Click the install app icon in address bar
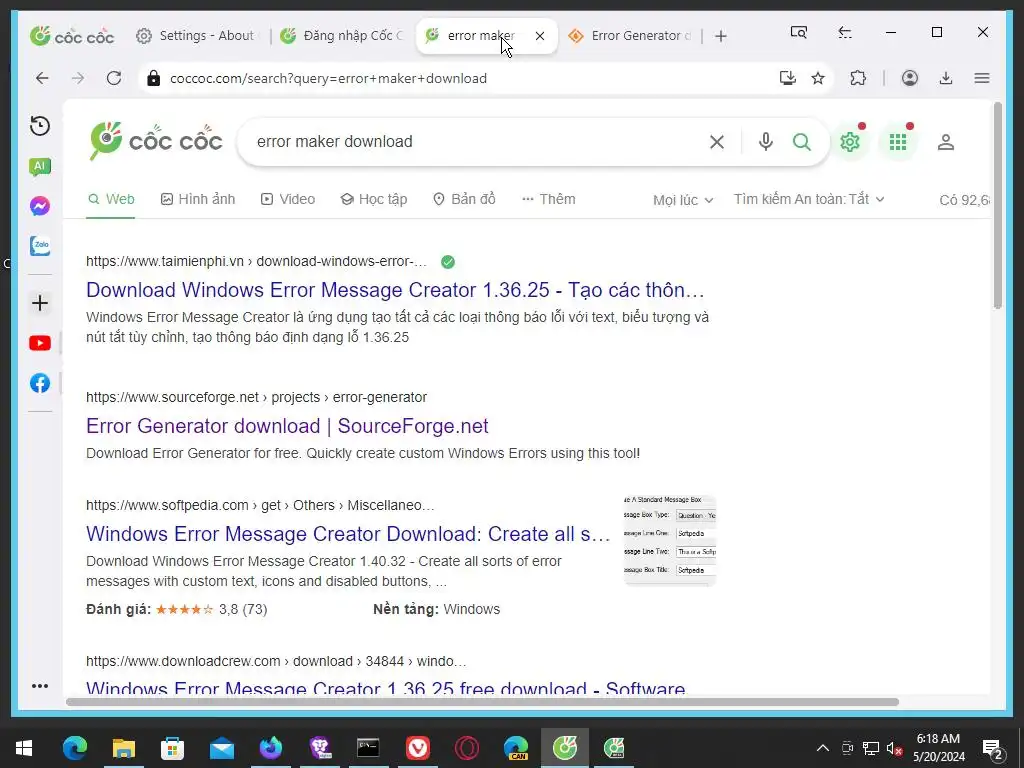This screenshot has height=768, width=1024. click(788, 78)
